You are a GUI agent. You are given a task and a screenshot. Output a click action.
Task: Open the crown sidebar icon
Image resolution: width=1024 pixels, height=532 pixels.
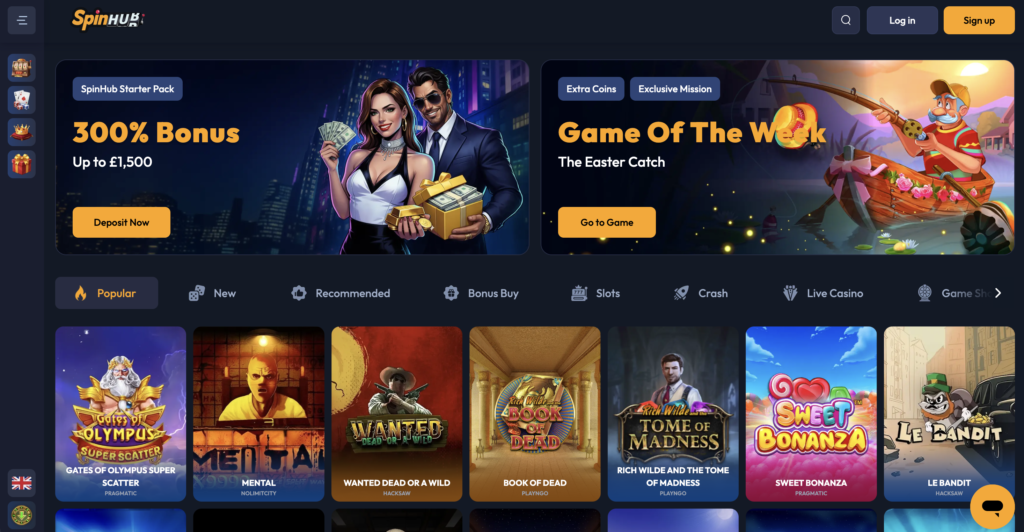pyautogui.click(x=22, y=132)
